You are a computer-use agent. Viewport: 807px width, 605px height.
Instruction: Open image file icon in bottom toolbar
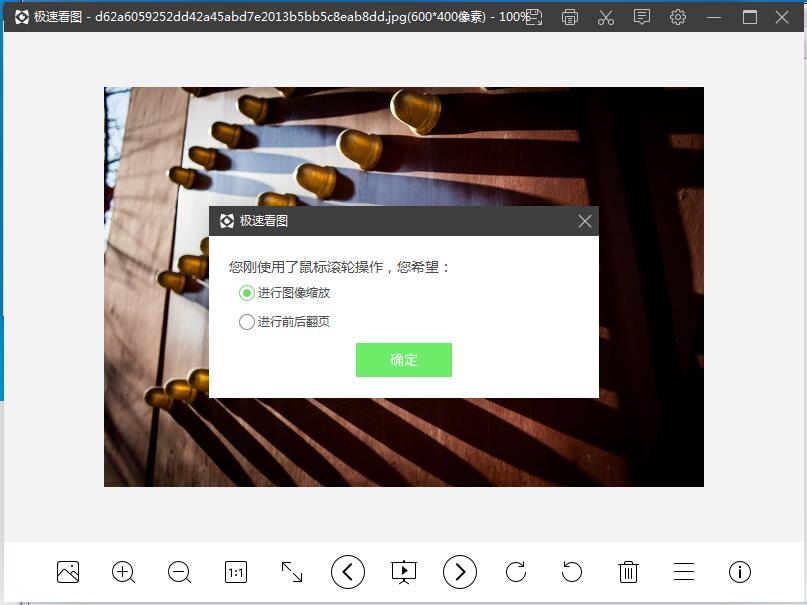click(68, 572)
